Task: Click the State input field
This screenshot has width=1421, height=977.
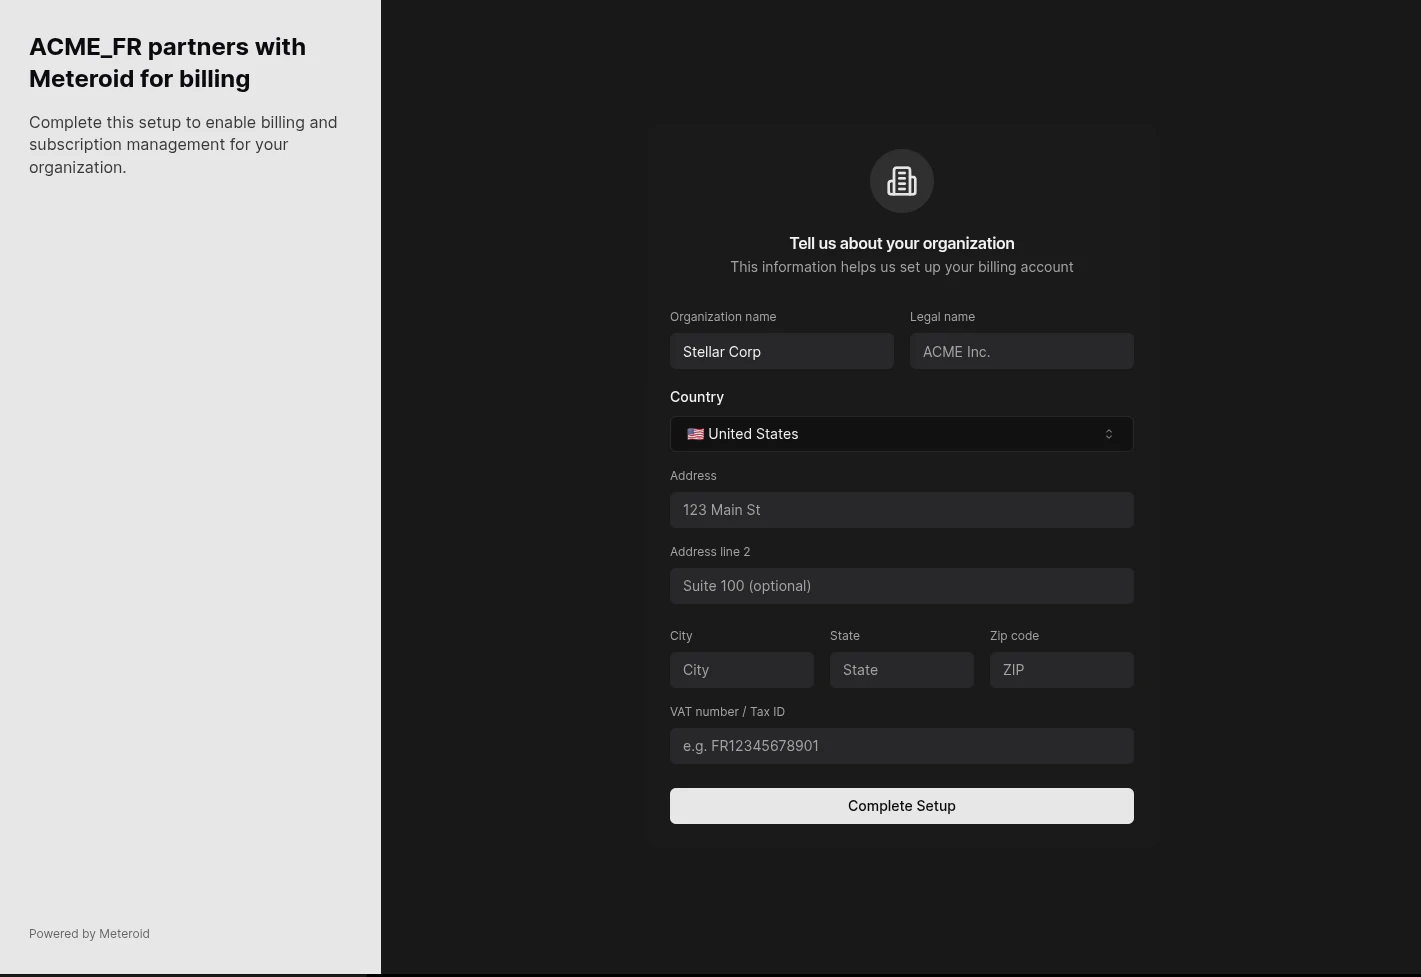Action: 902,670
